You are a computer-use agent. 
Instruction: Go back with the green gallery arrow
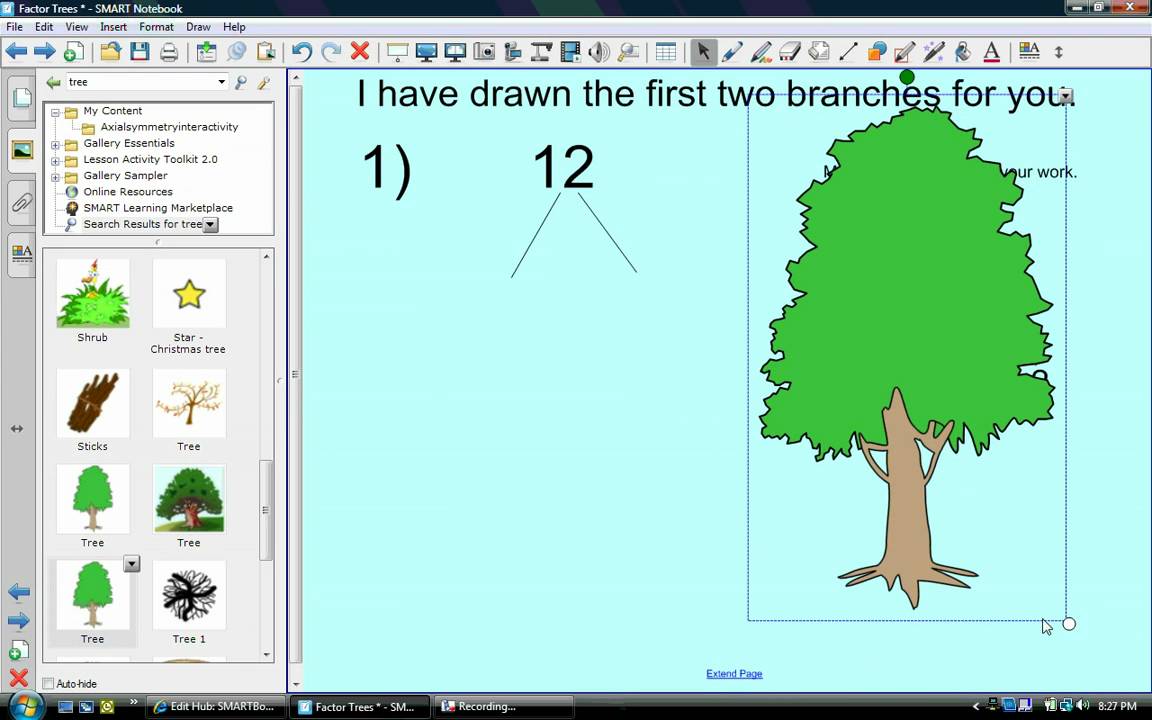tap(53, 82)
